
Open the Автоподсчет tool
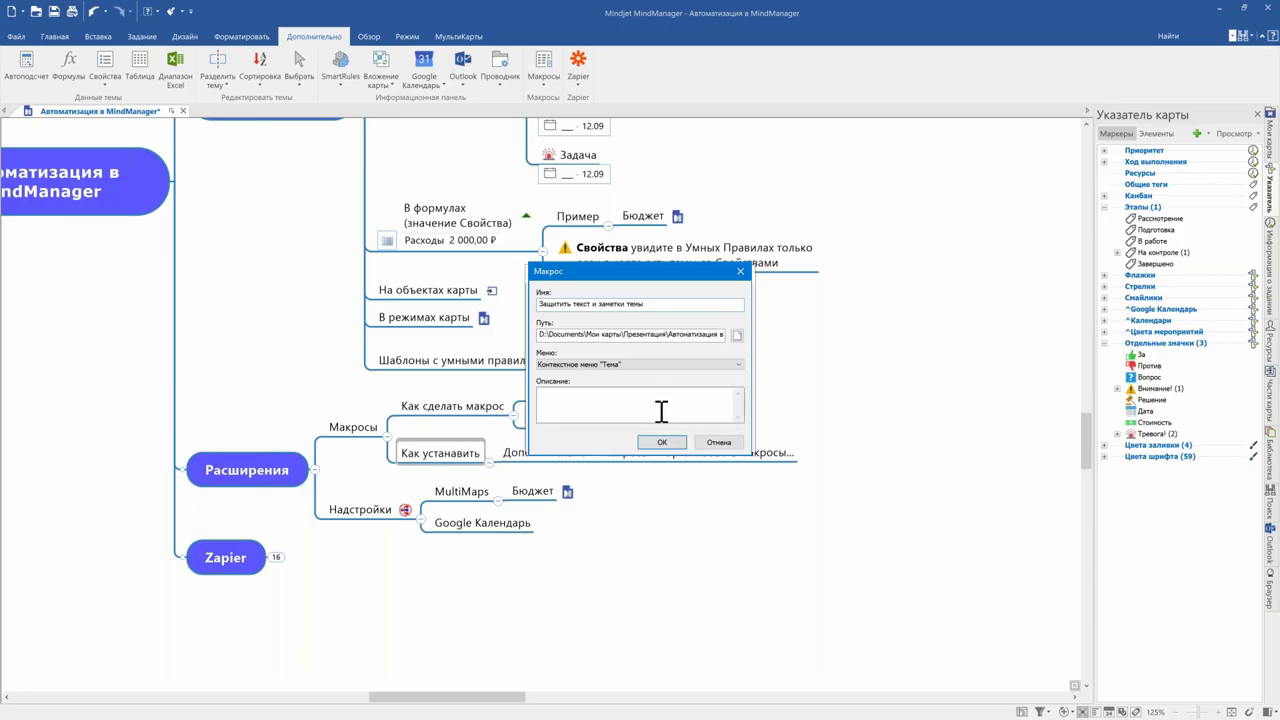pos(27,66)
